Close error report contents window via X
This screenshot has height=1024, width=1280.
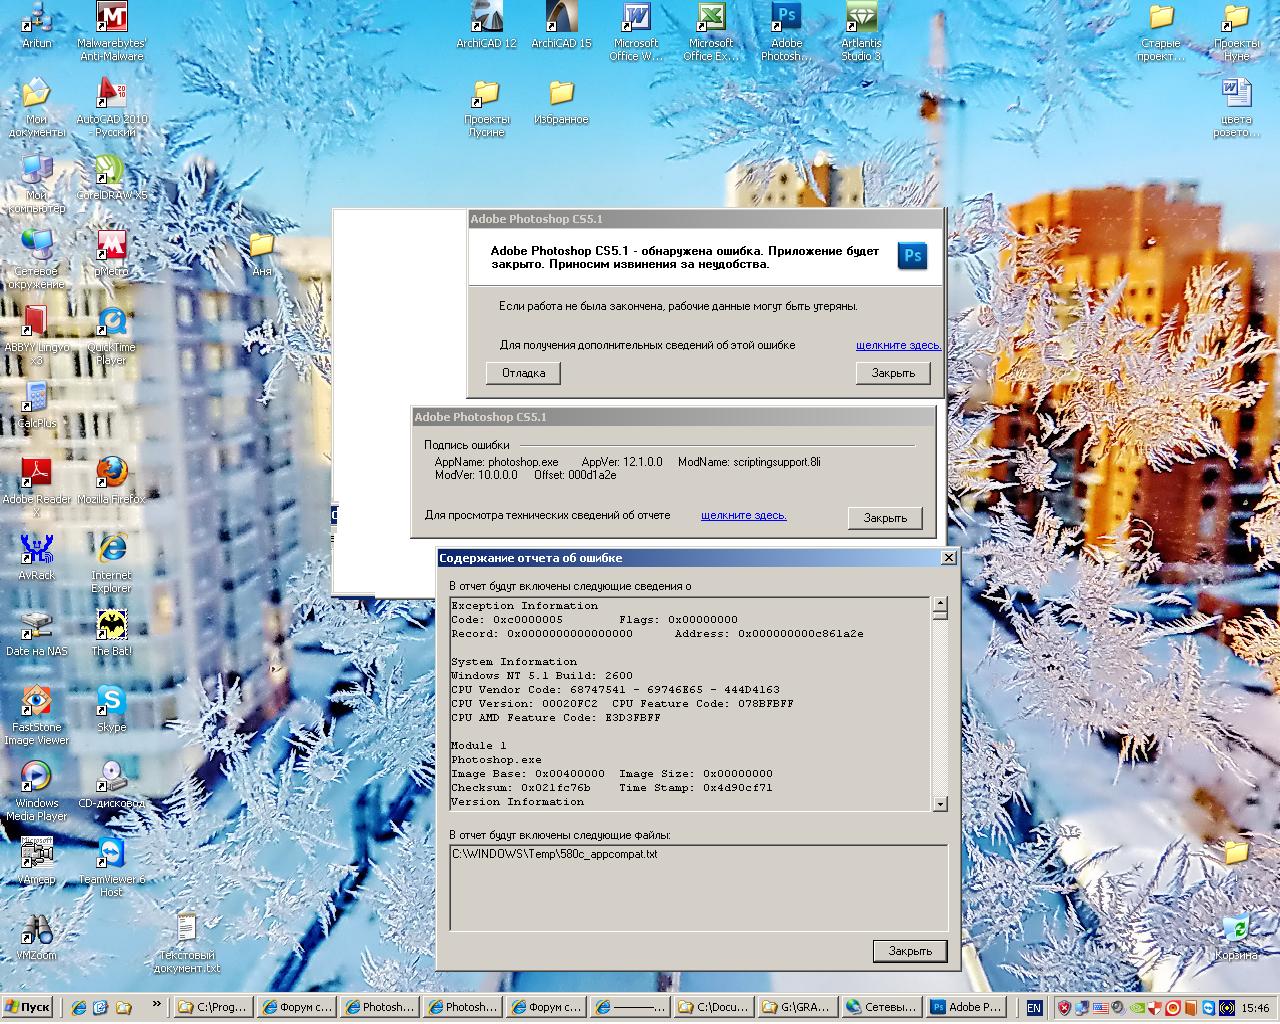[x=949, y=558]
